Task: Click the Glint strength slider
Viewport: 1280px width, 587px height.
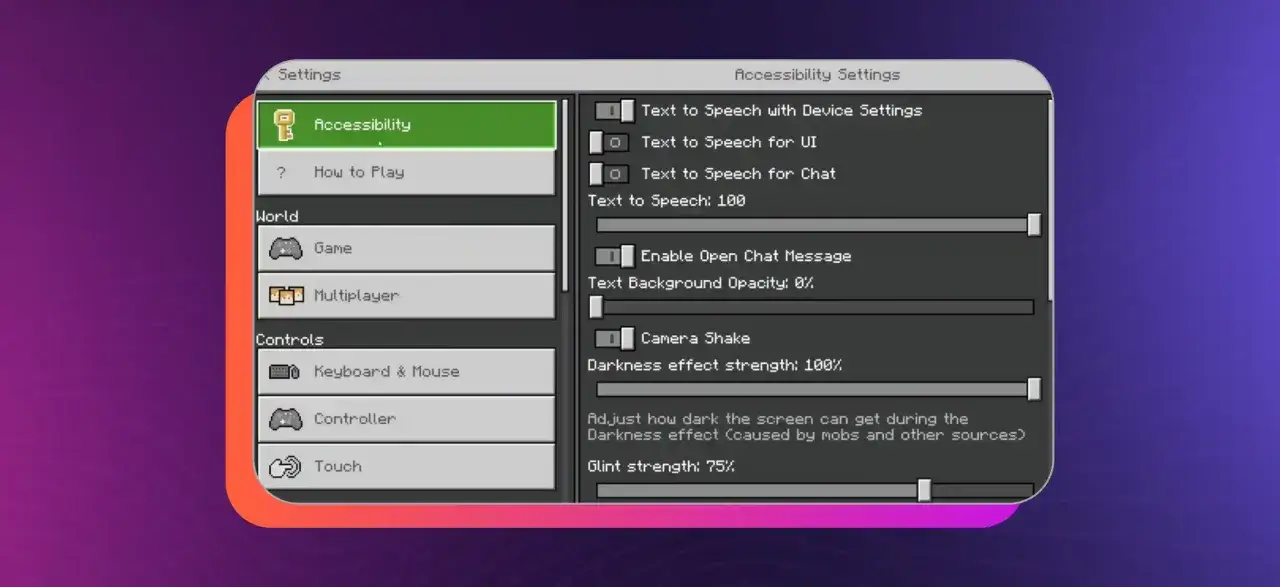Action: click(815, 490)
